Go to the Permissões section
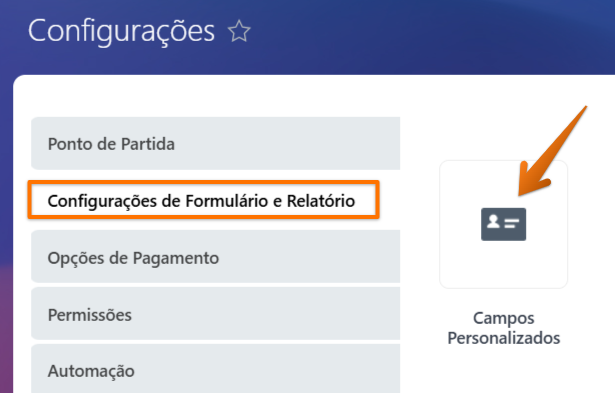Viewport: 615px width, 393px height. tap(215, 314)
